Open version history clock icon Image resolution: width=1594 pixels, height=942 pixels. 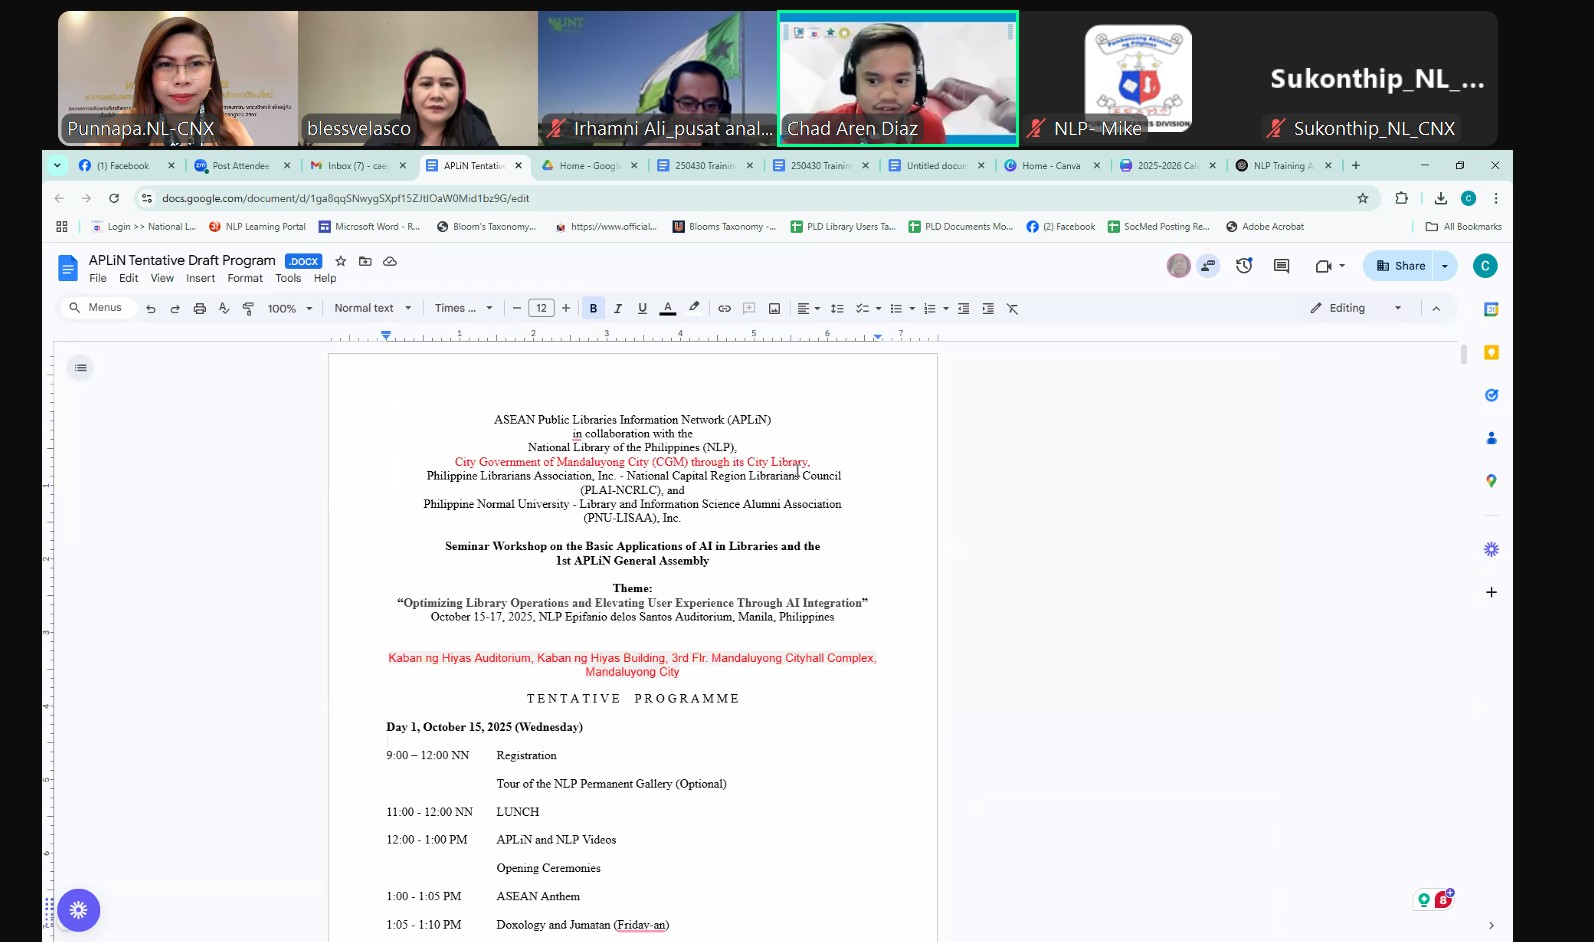tap(1244, 266)
